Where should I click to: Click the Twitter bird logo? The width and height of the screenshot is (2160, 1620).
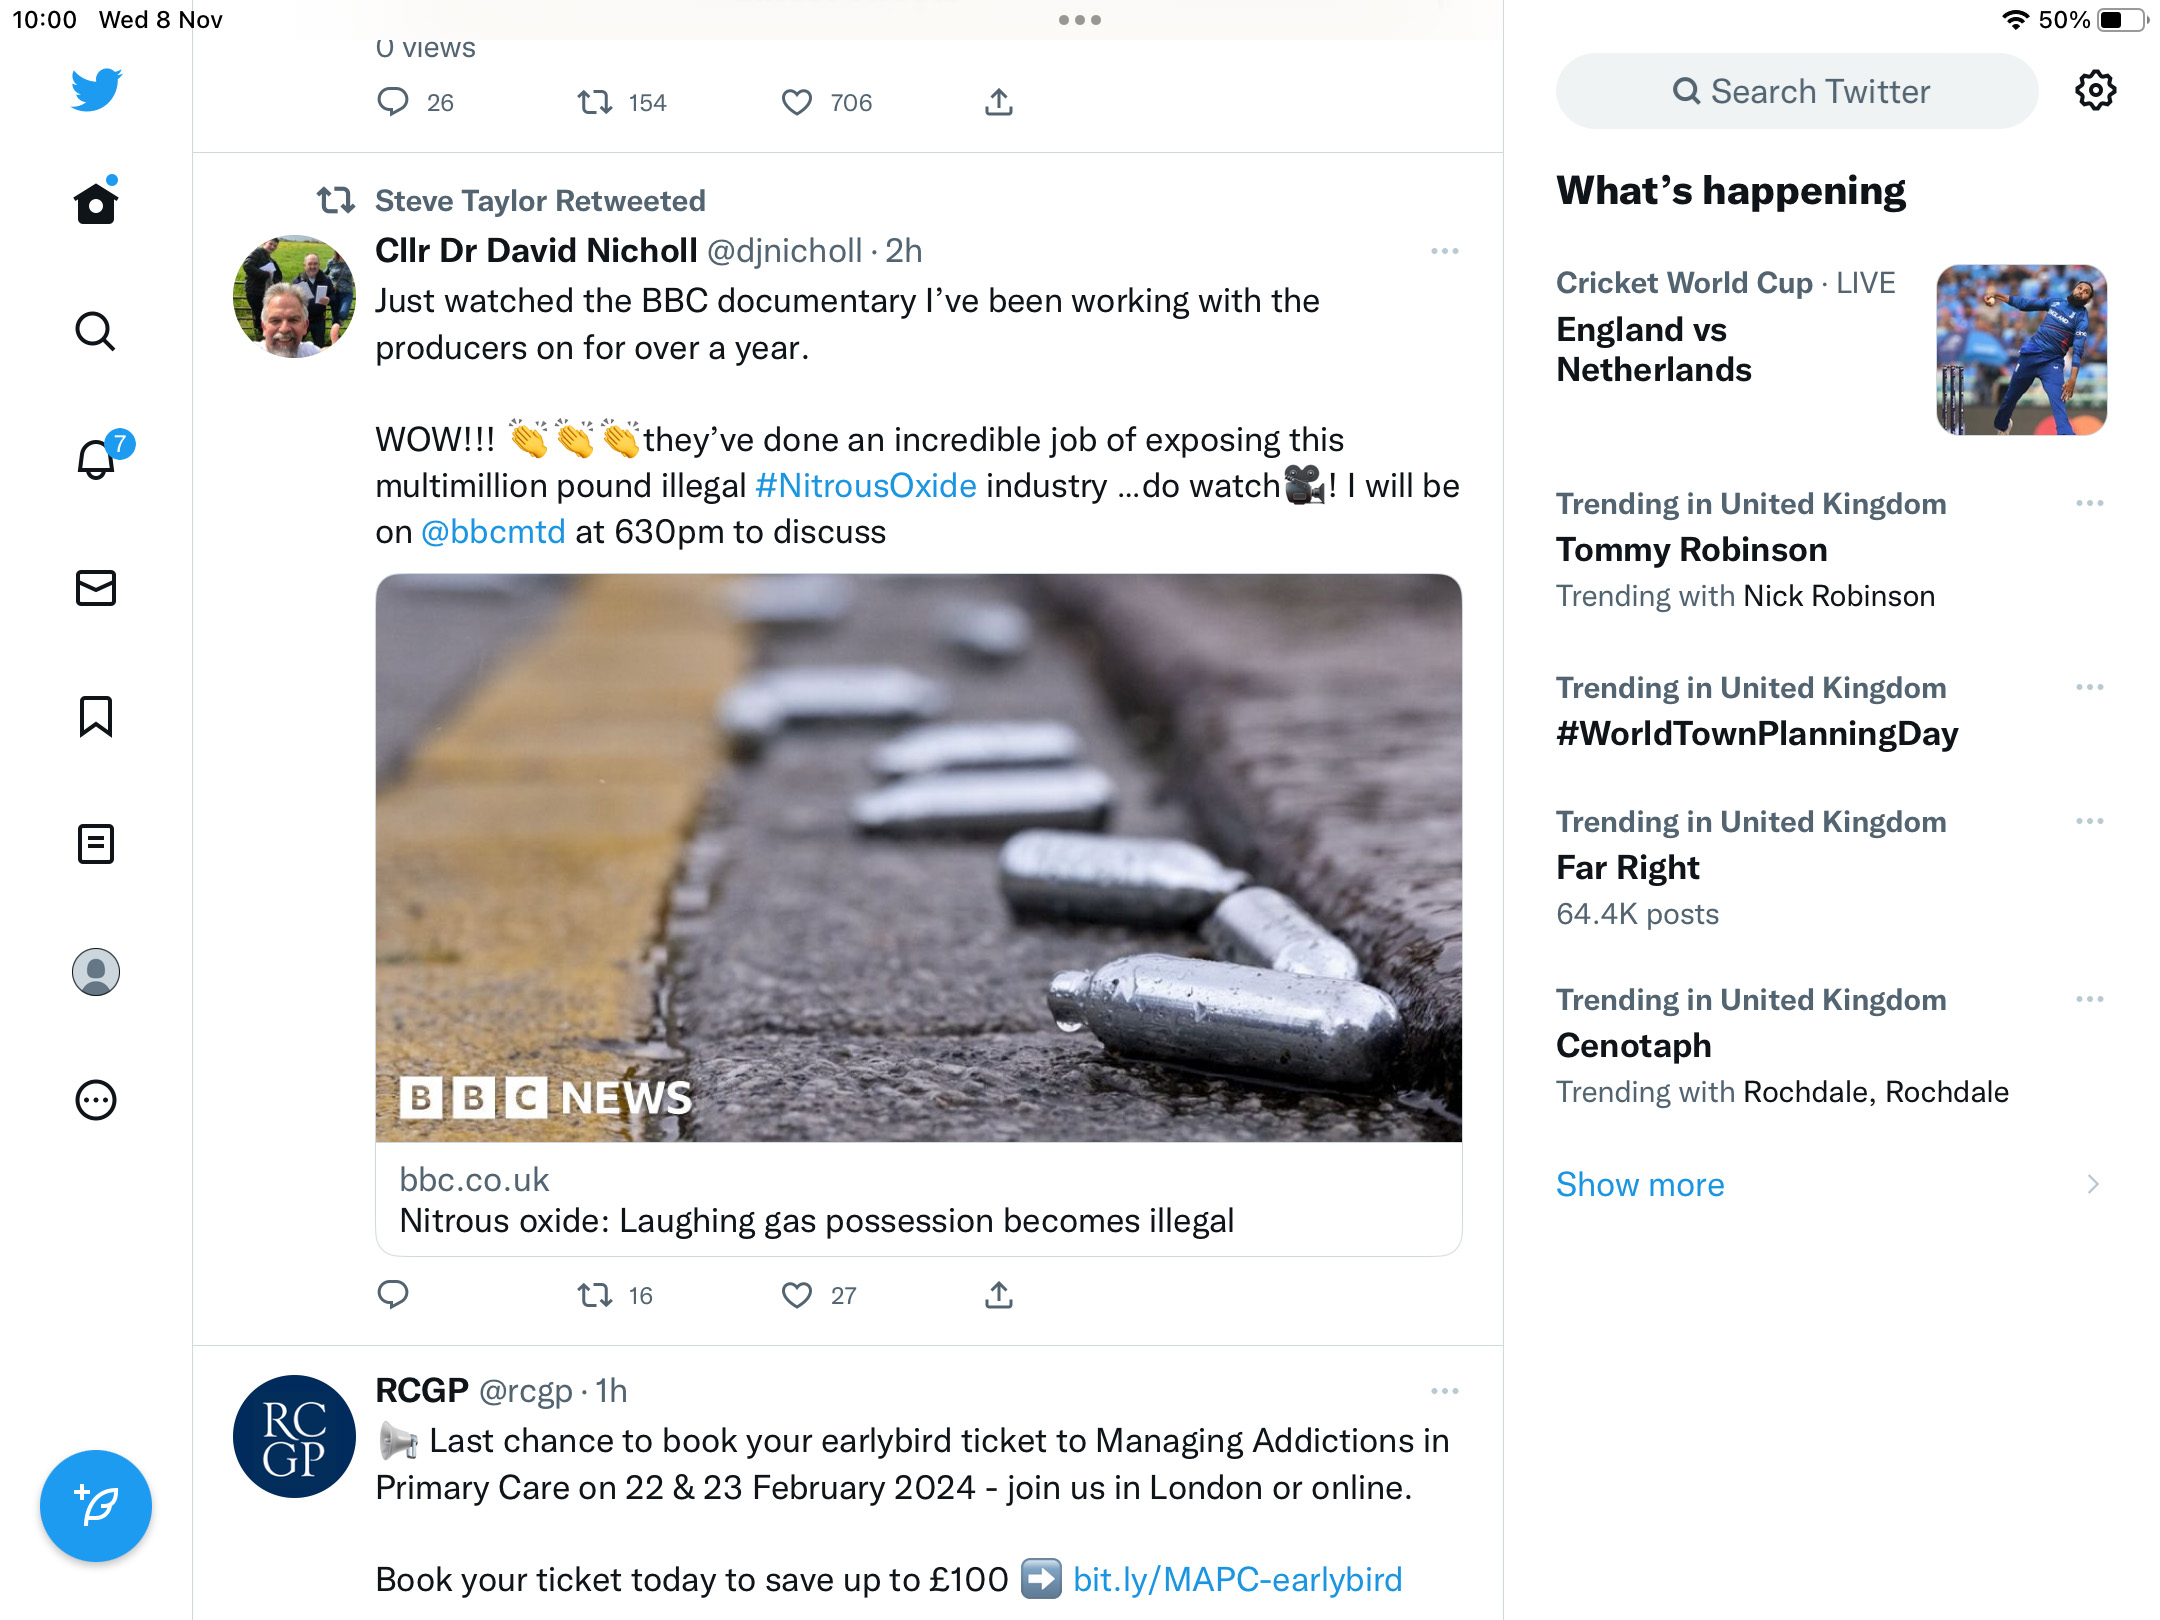[x=96, y=89]
